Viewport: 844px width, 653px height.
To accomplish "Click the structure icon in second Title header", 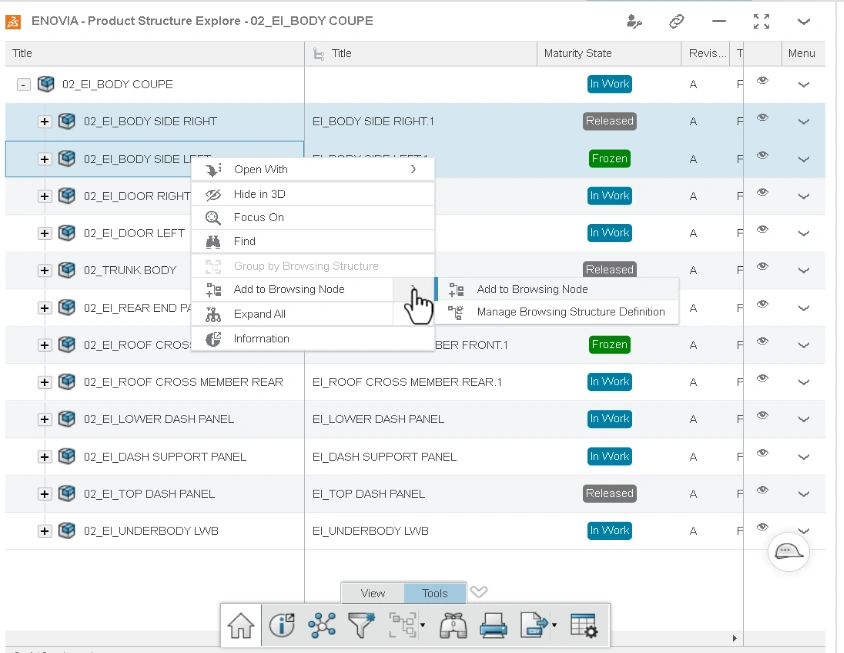I will [319, 54].
